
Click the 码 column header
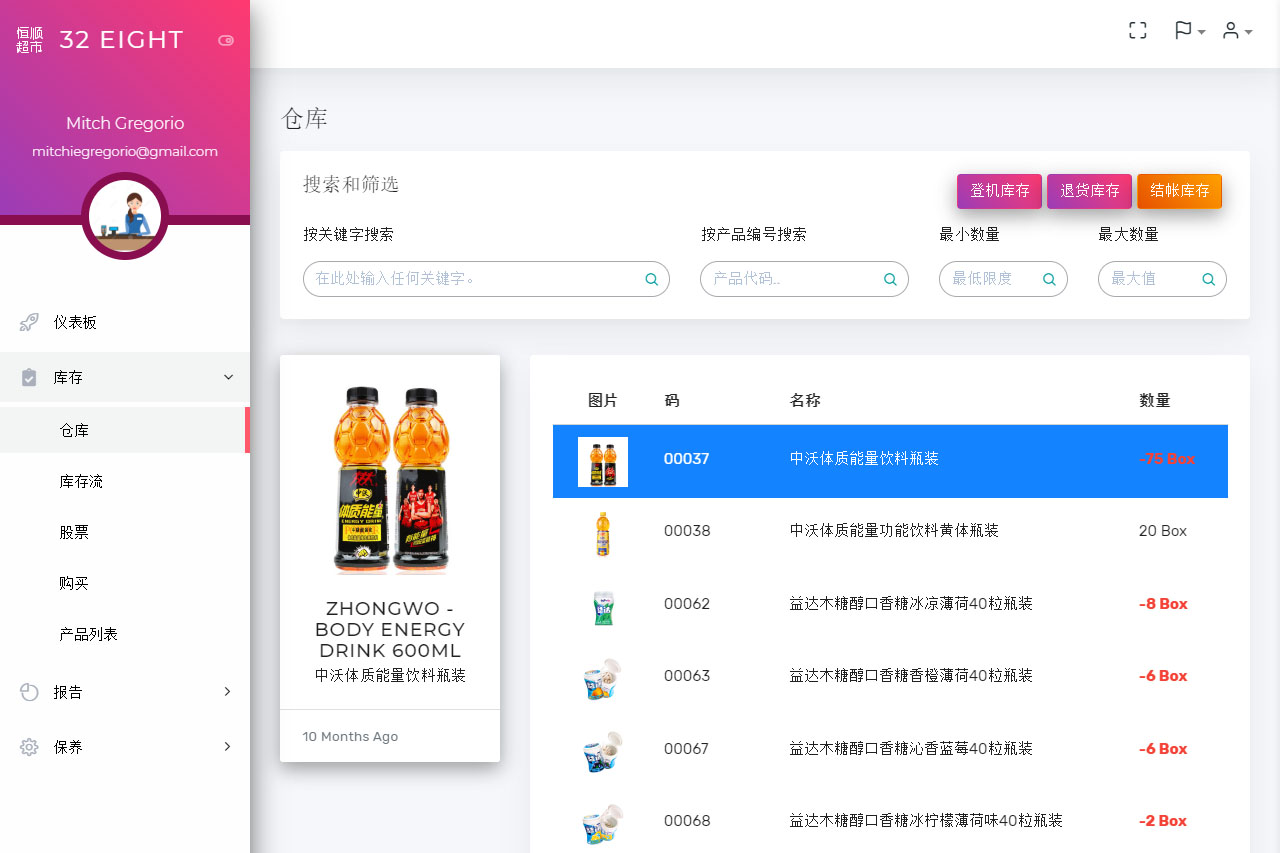point(672,400)
